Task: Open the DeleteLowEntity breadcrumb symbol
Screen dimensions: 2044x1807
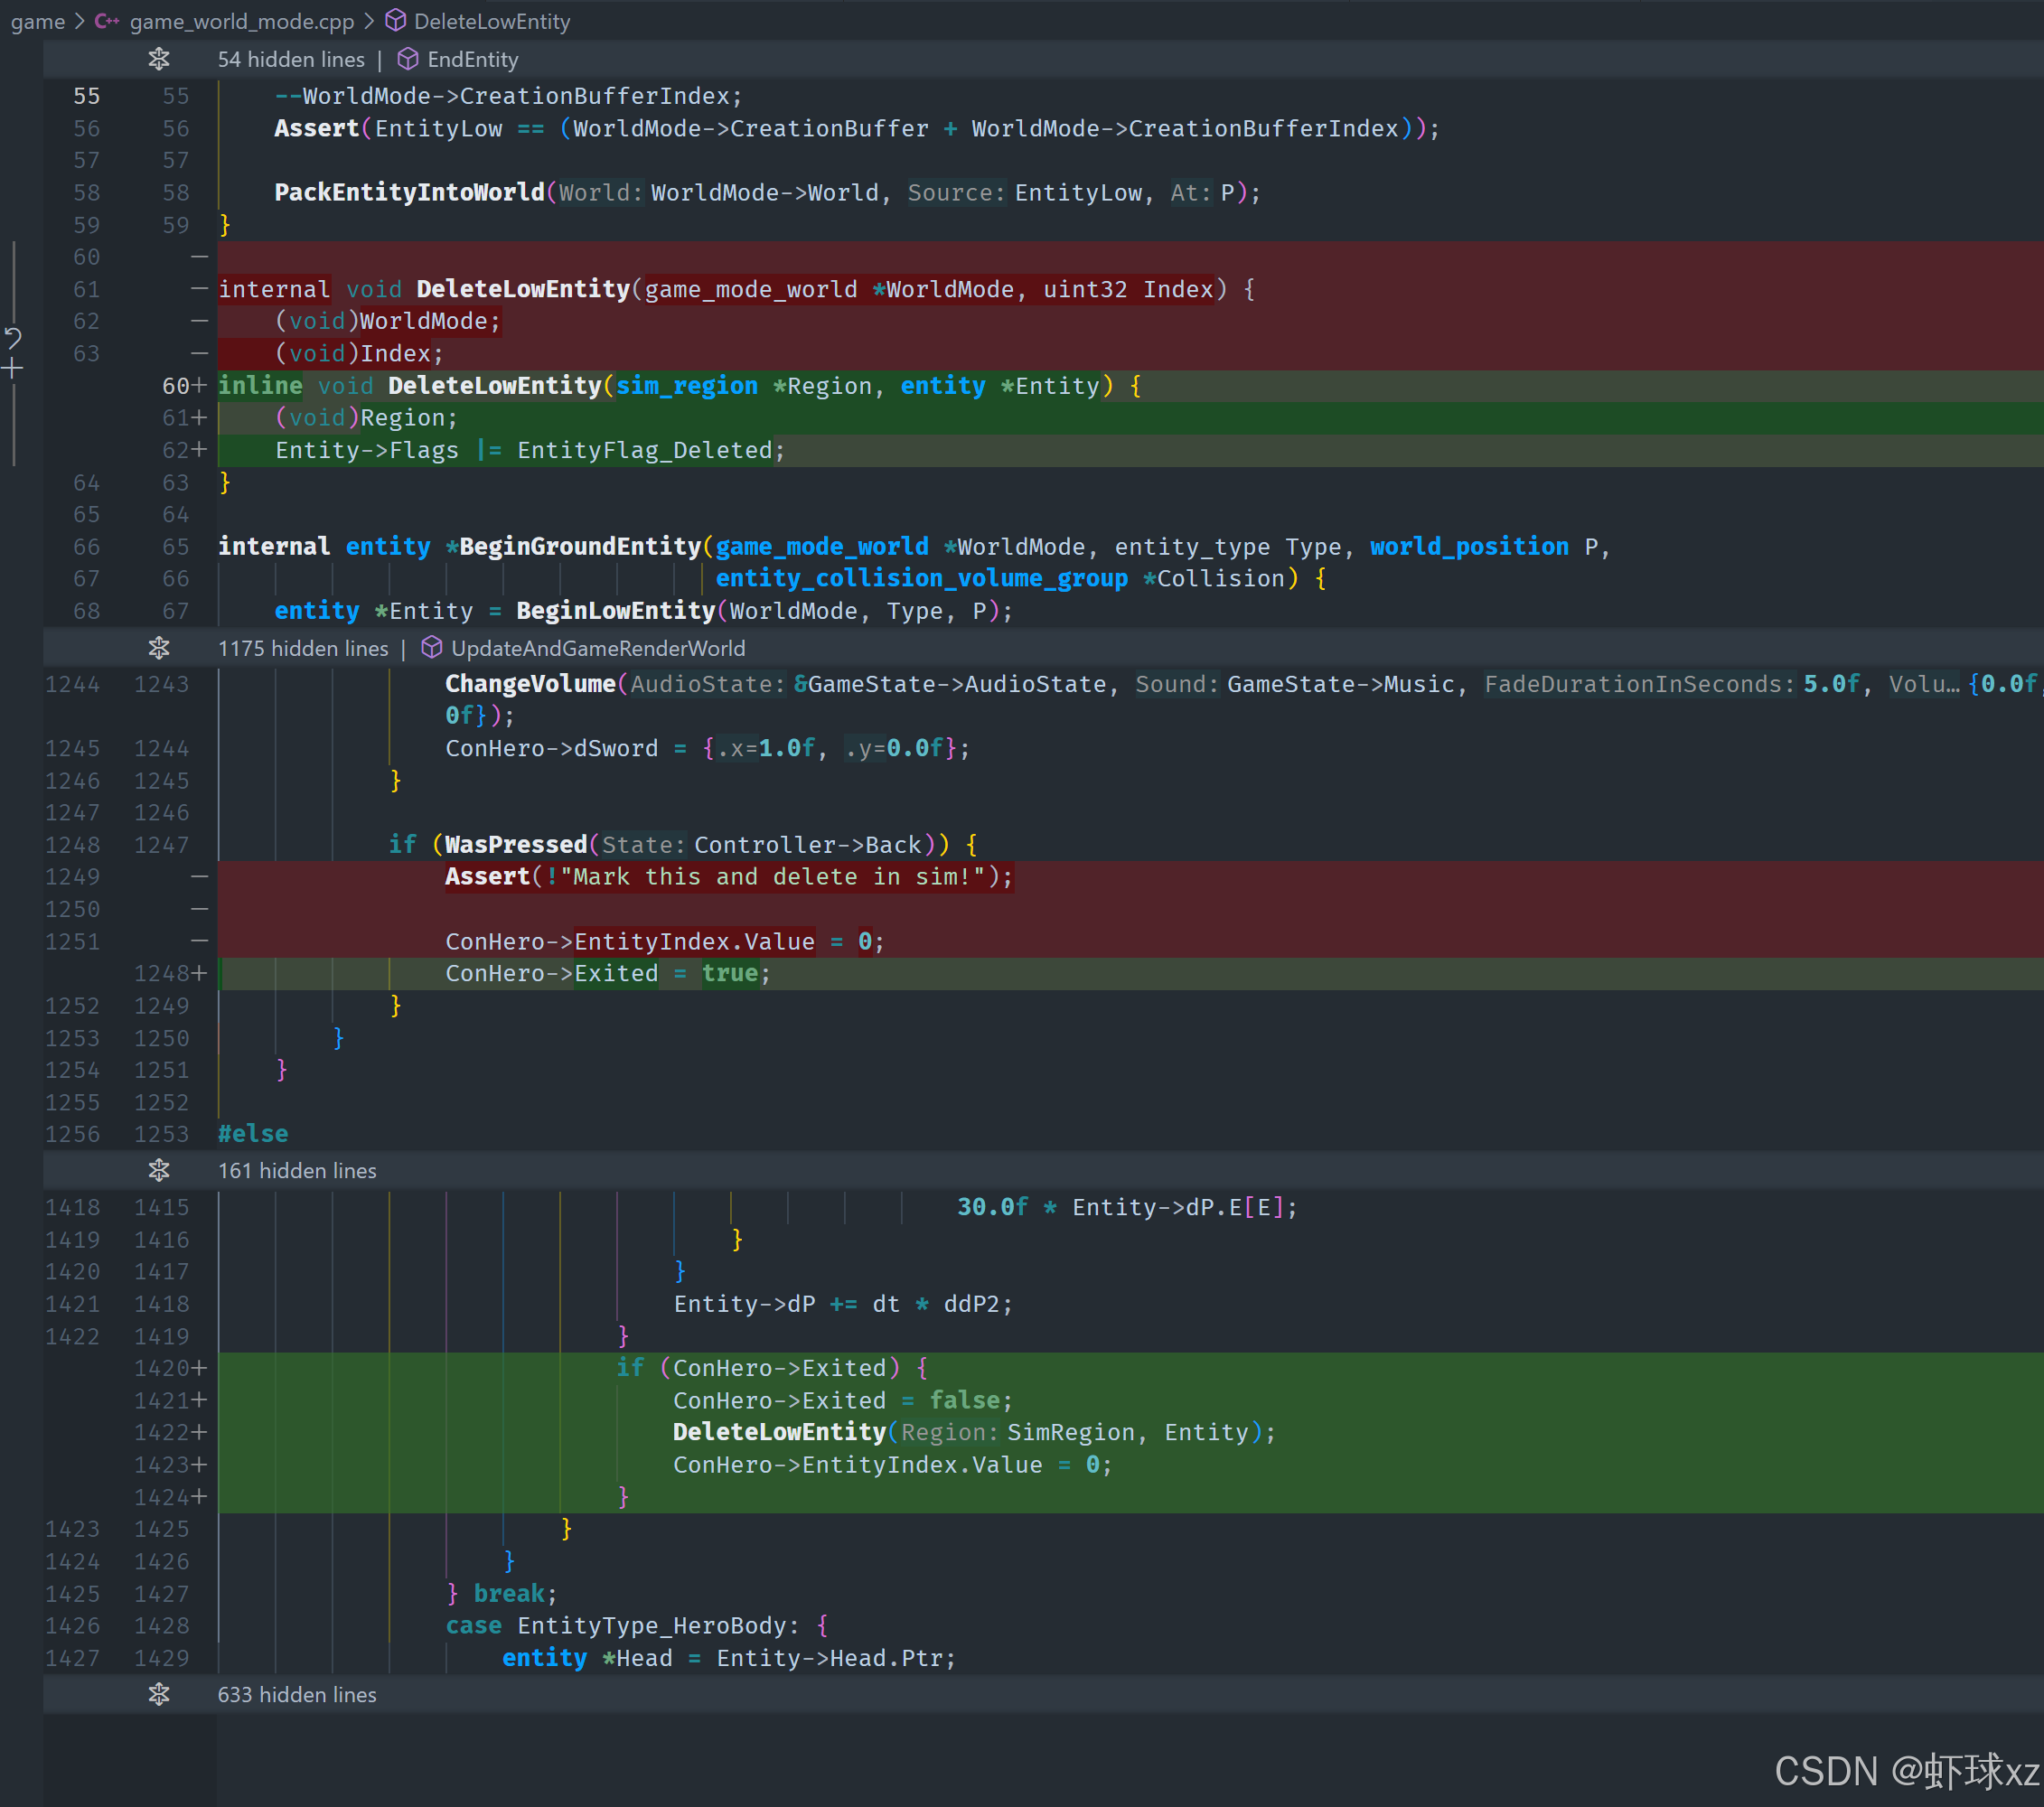Action: click(492, 21)
